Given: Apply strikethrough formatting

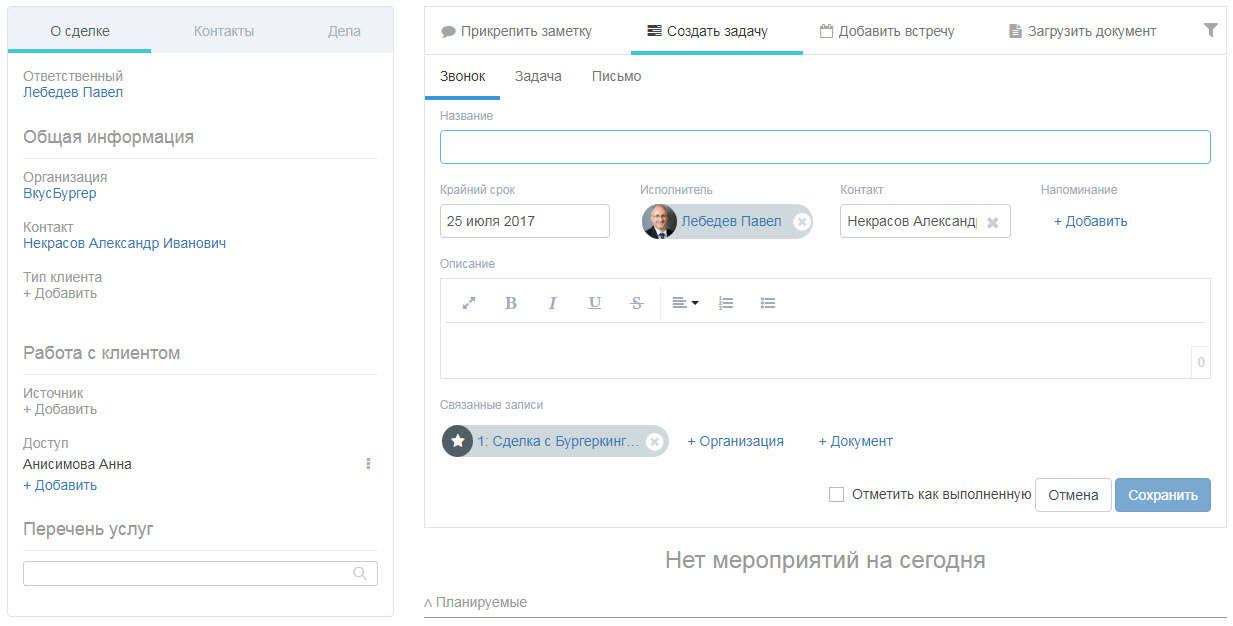Looking at the screenshot, I should point(637,303).
